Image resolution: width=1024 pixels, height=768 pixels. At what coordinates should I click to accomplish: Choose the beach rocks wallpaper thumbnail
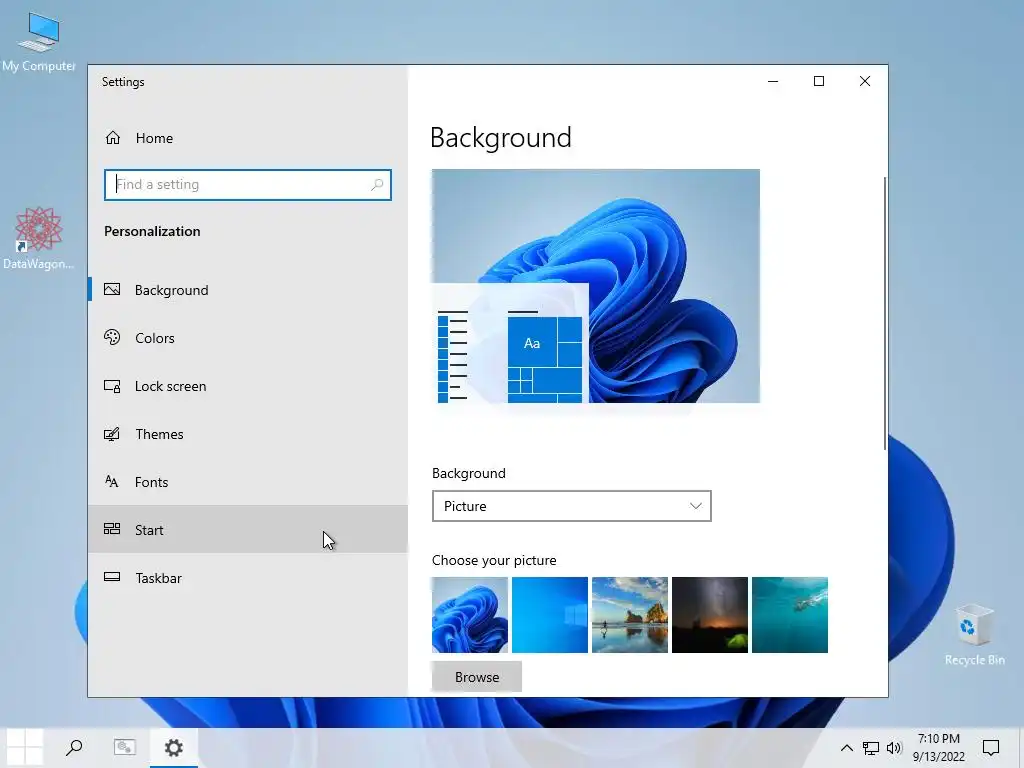[x=630, y=615]
